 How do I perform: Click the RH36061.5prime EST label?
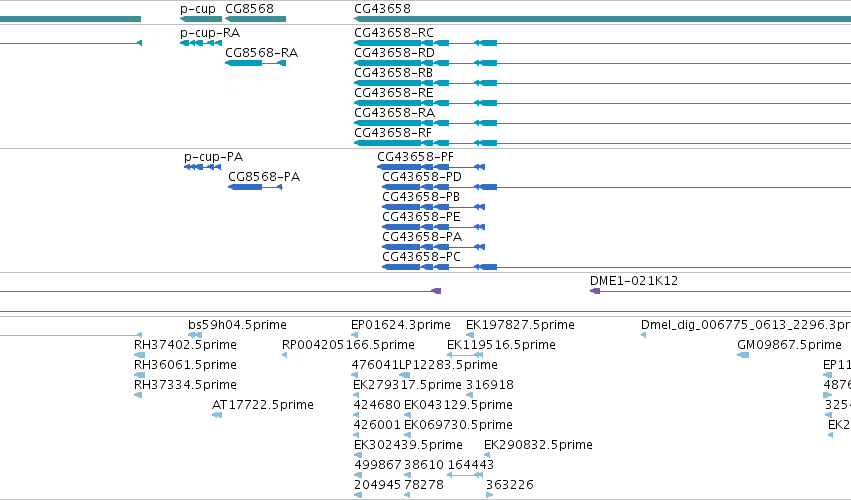pos(185,365)
